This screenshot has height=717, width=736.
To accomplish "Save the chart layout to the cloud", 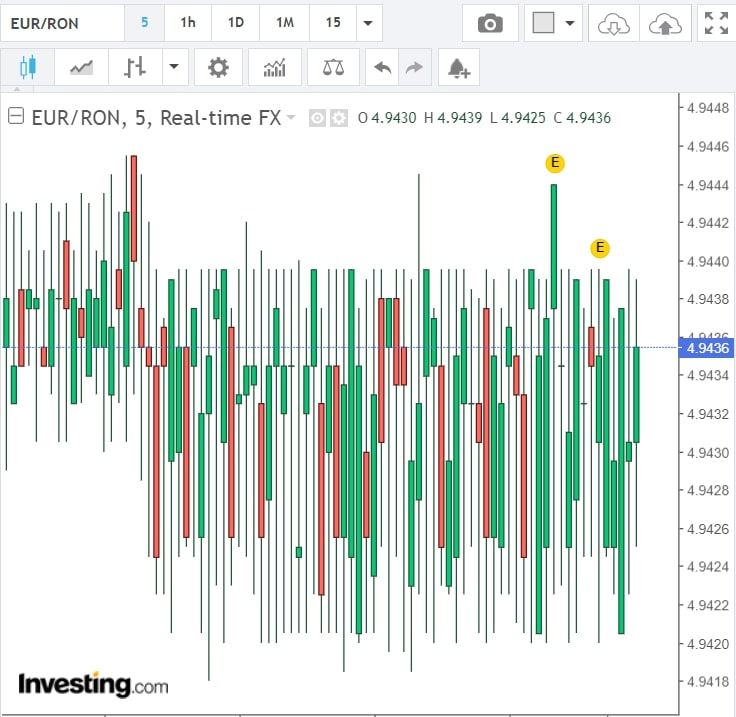I will (664, 23).
